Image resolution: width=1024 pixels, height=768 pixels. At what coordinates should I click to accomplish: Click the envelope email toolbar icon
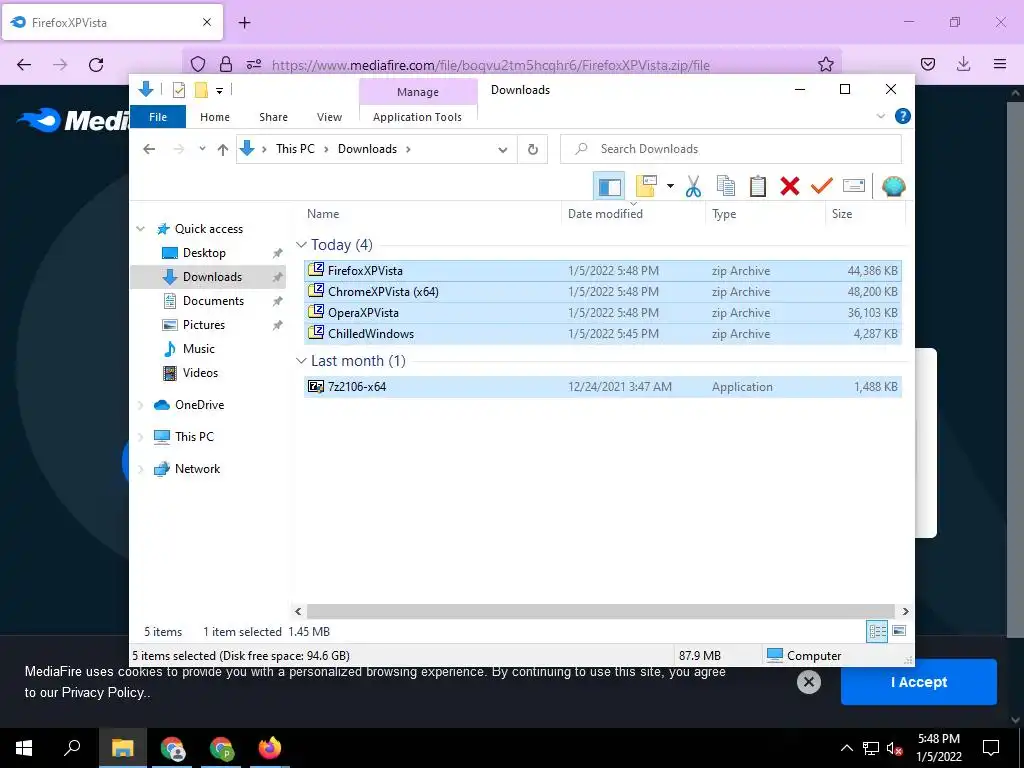[x=854, y=187]
